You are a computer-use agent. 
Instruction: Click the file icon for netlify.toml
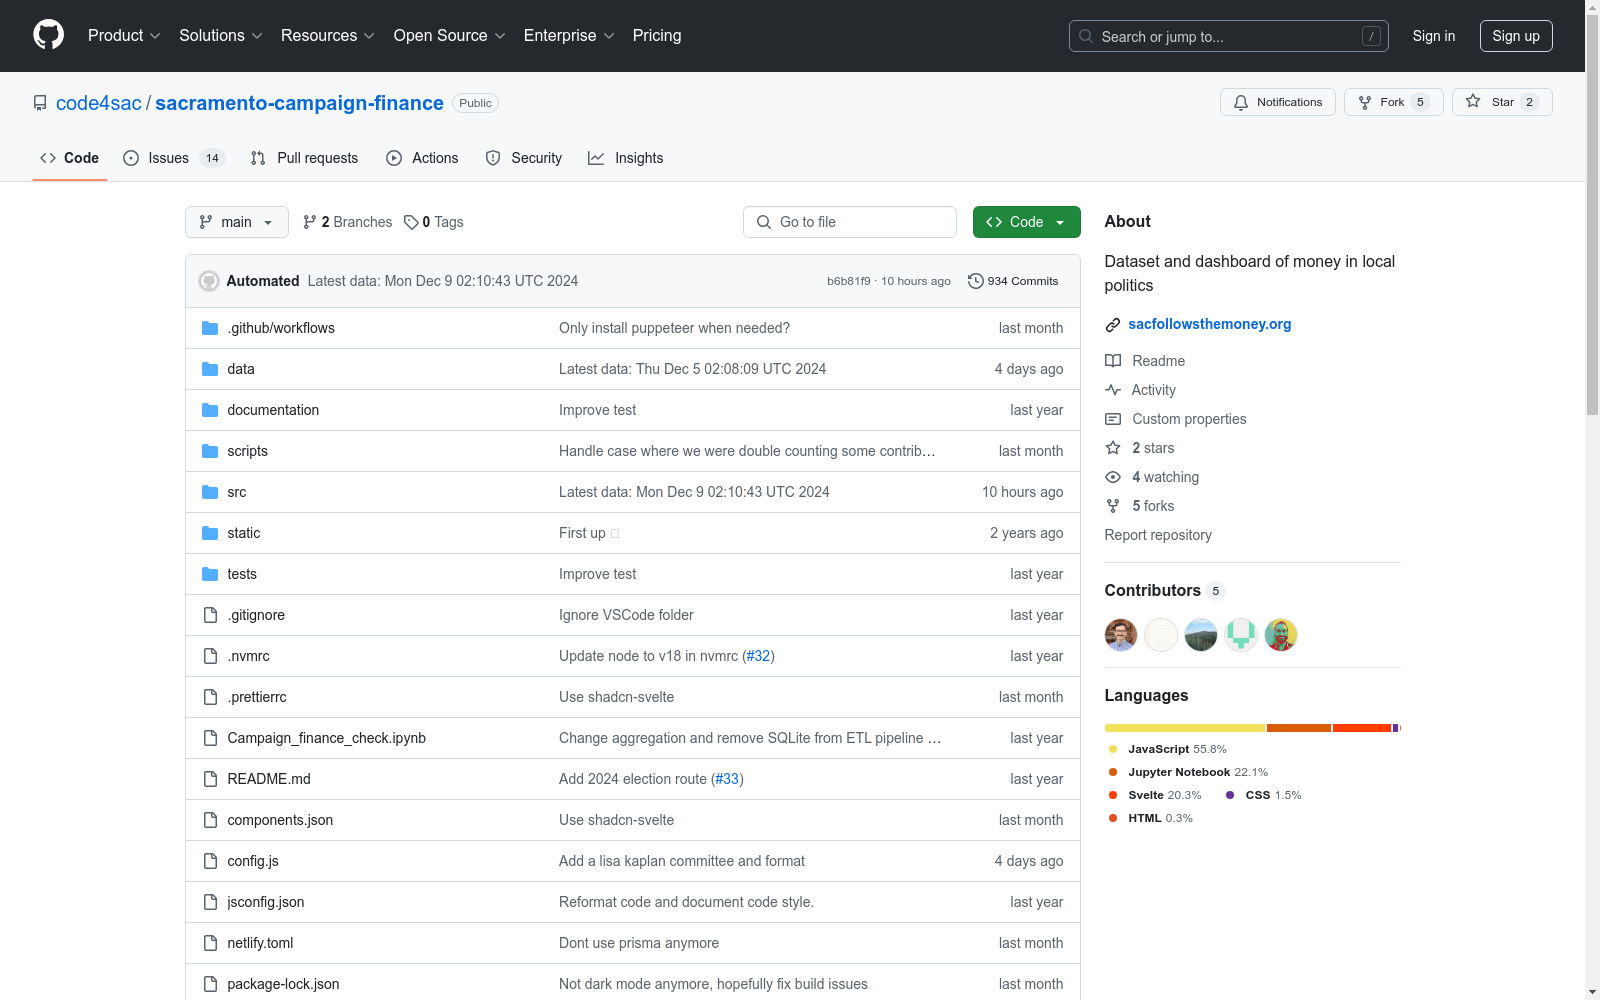(210, 943)
